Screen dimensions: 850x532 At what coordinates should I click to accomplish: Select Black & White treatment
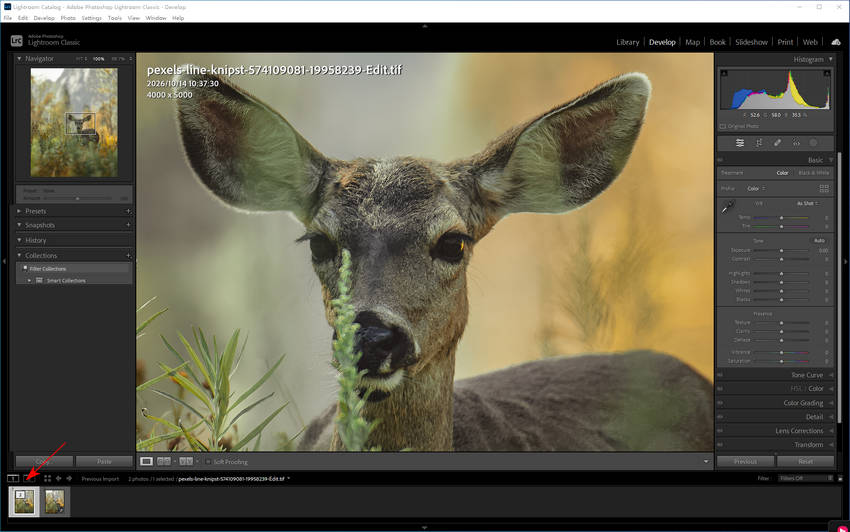[x=814, y=172]
